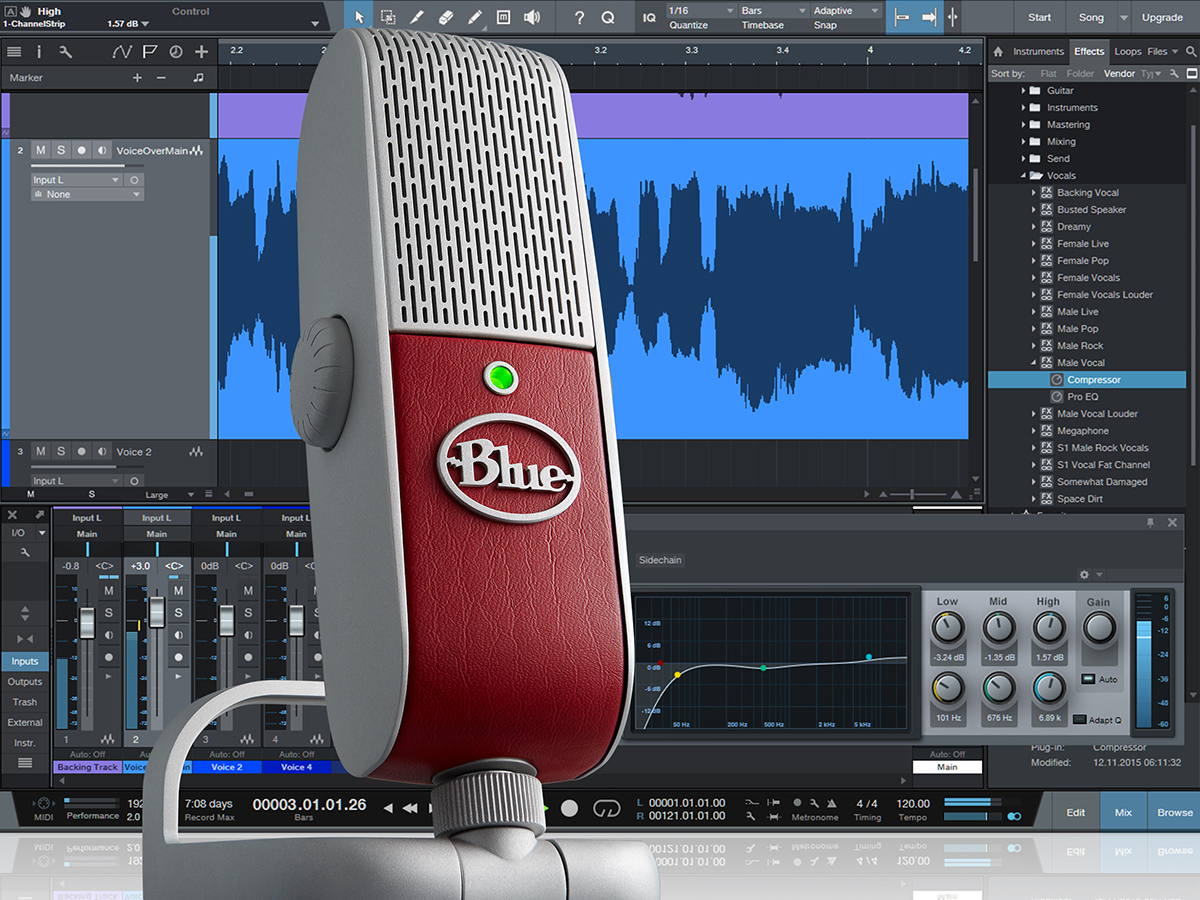Viewport: 1200px width, 900px height.
Task: Enable record arm on VoiceOverMain
Action: [82, 150]
